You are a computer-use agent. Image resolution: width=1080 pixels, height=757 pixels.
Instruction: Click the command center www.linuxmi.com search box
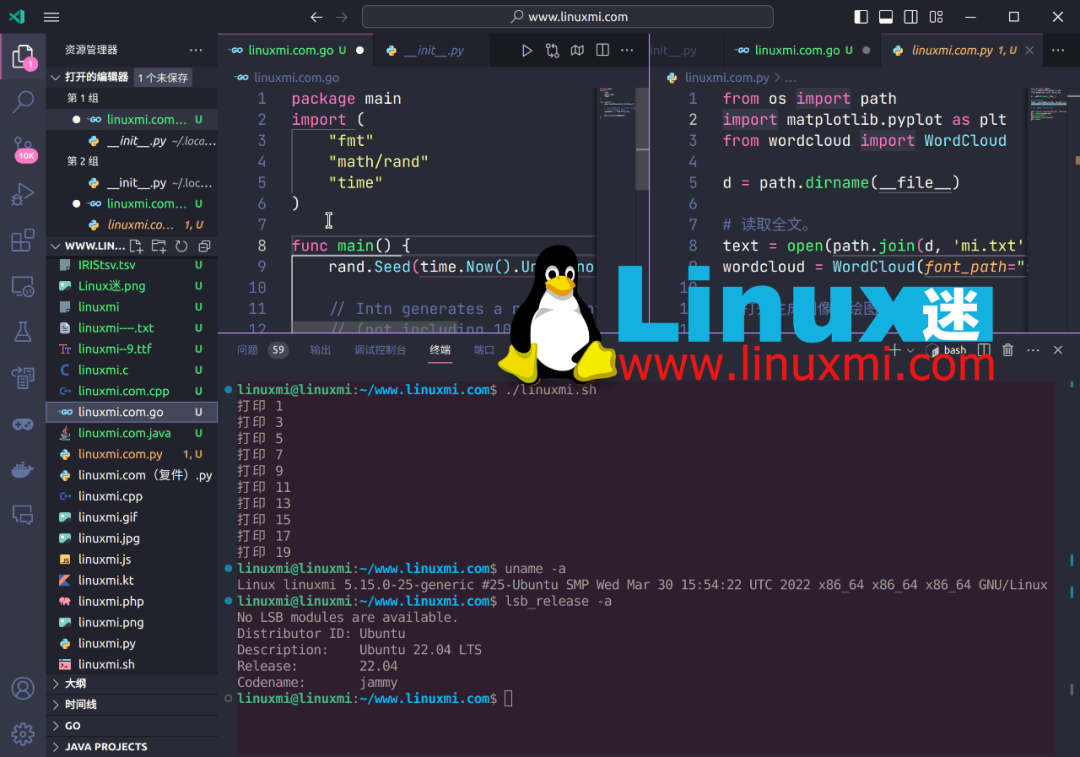pyautogui.click(x=568, y=17)
